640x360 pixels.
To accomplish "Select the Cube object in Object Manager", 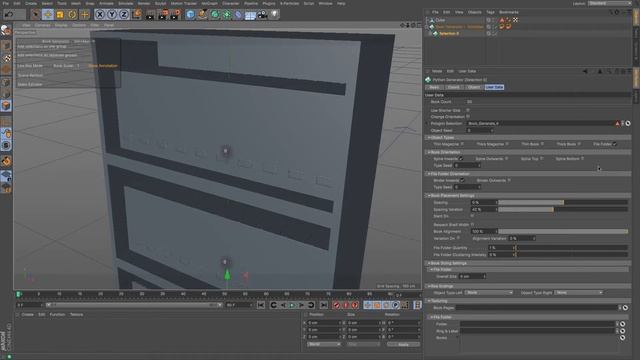I will pyautogui.click(x=440, y=20).
